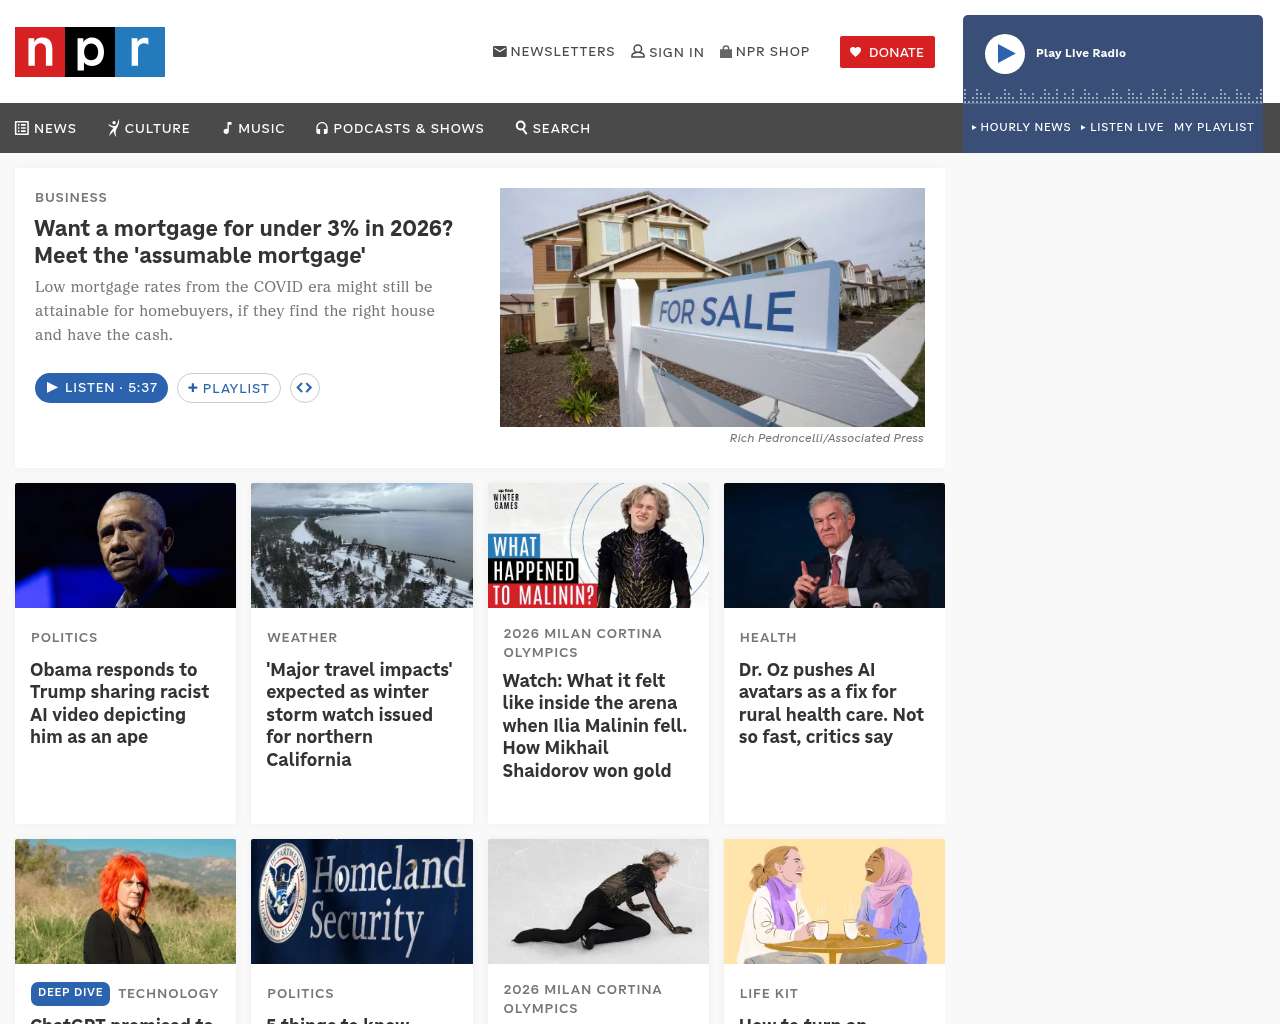Viewport: 1280px width, 1024px height.
Task: Open My Playlist in the player
Action: pyautogui.click(x=1214, y=127)
